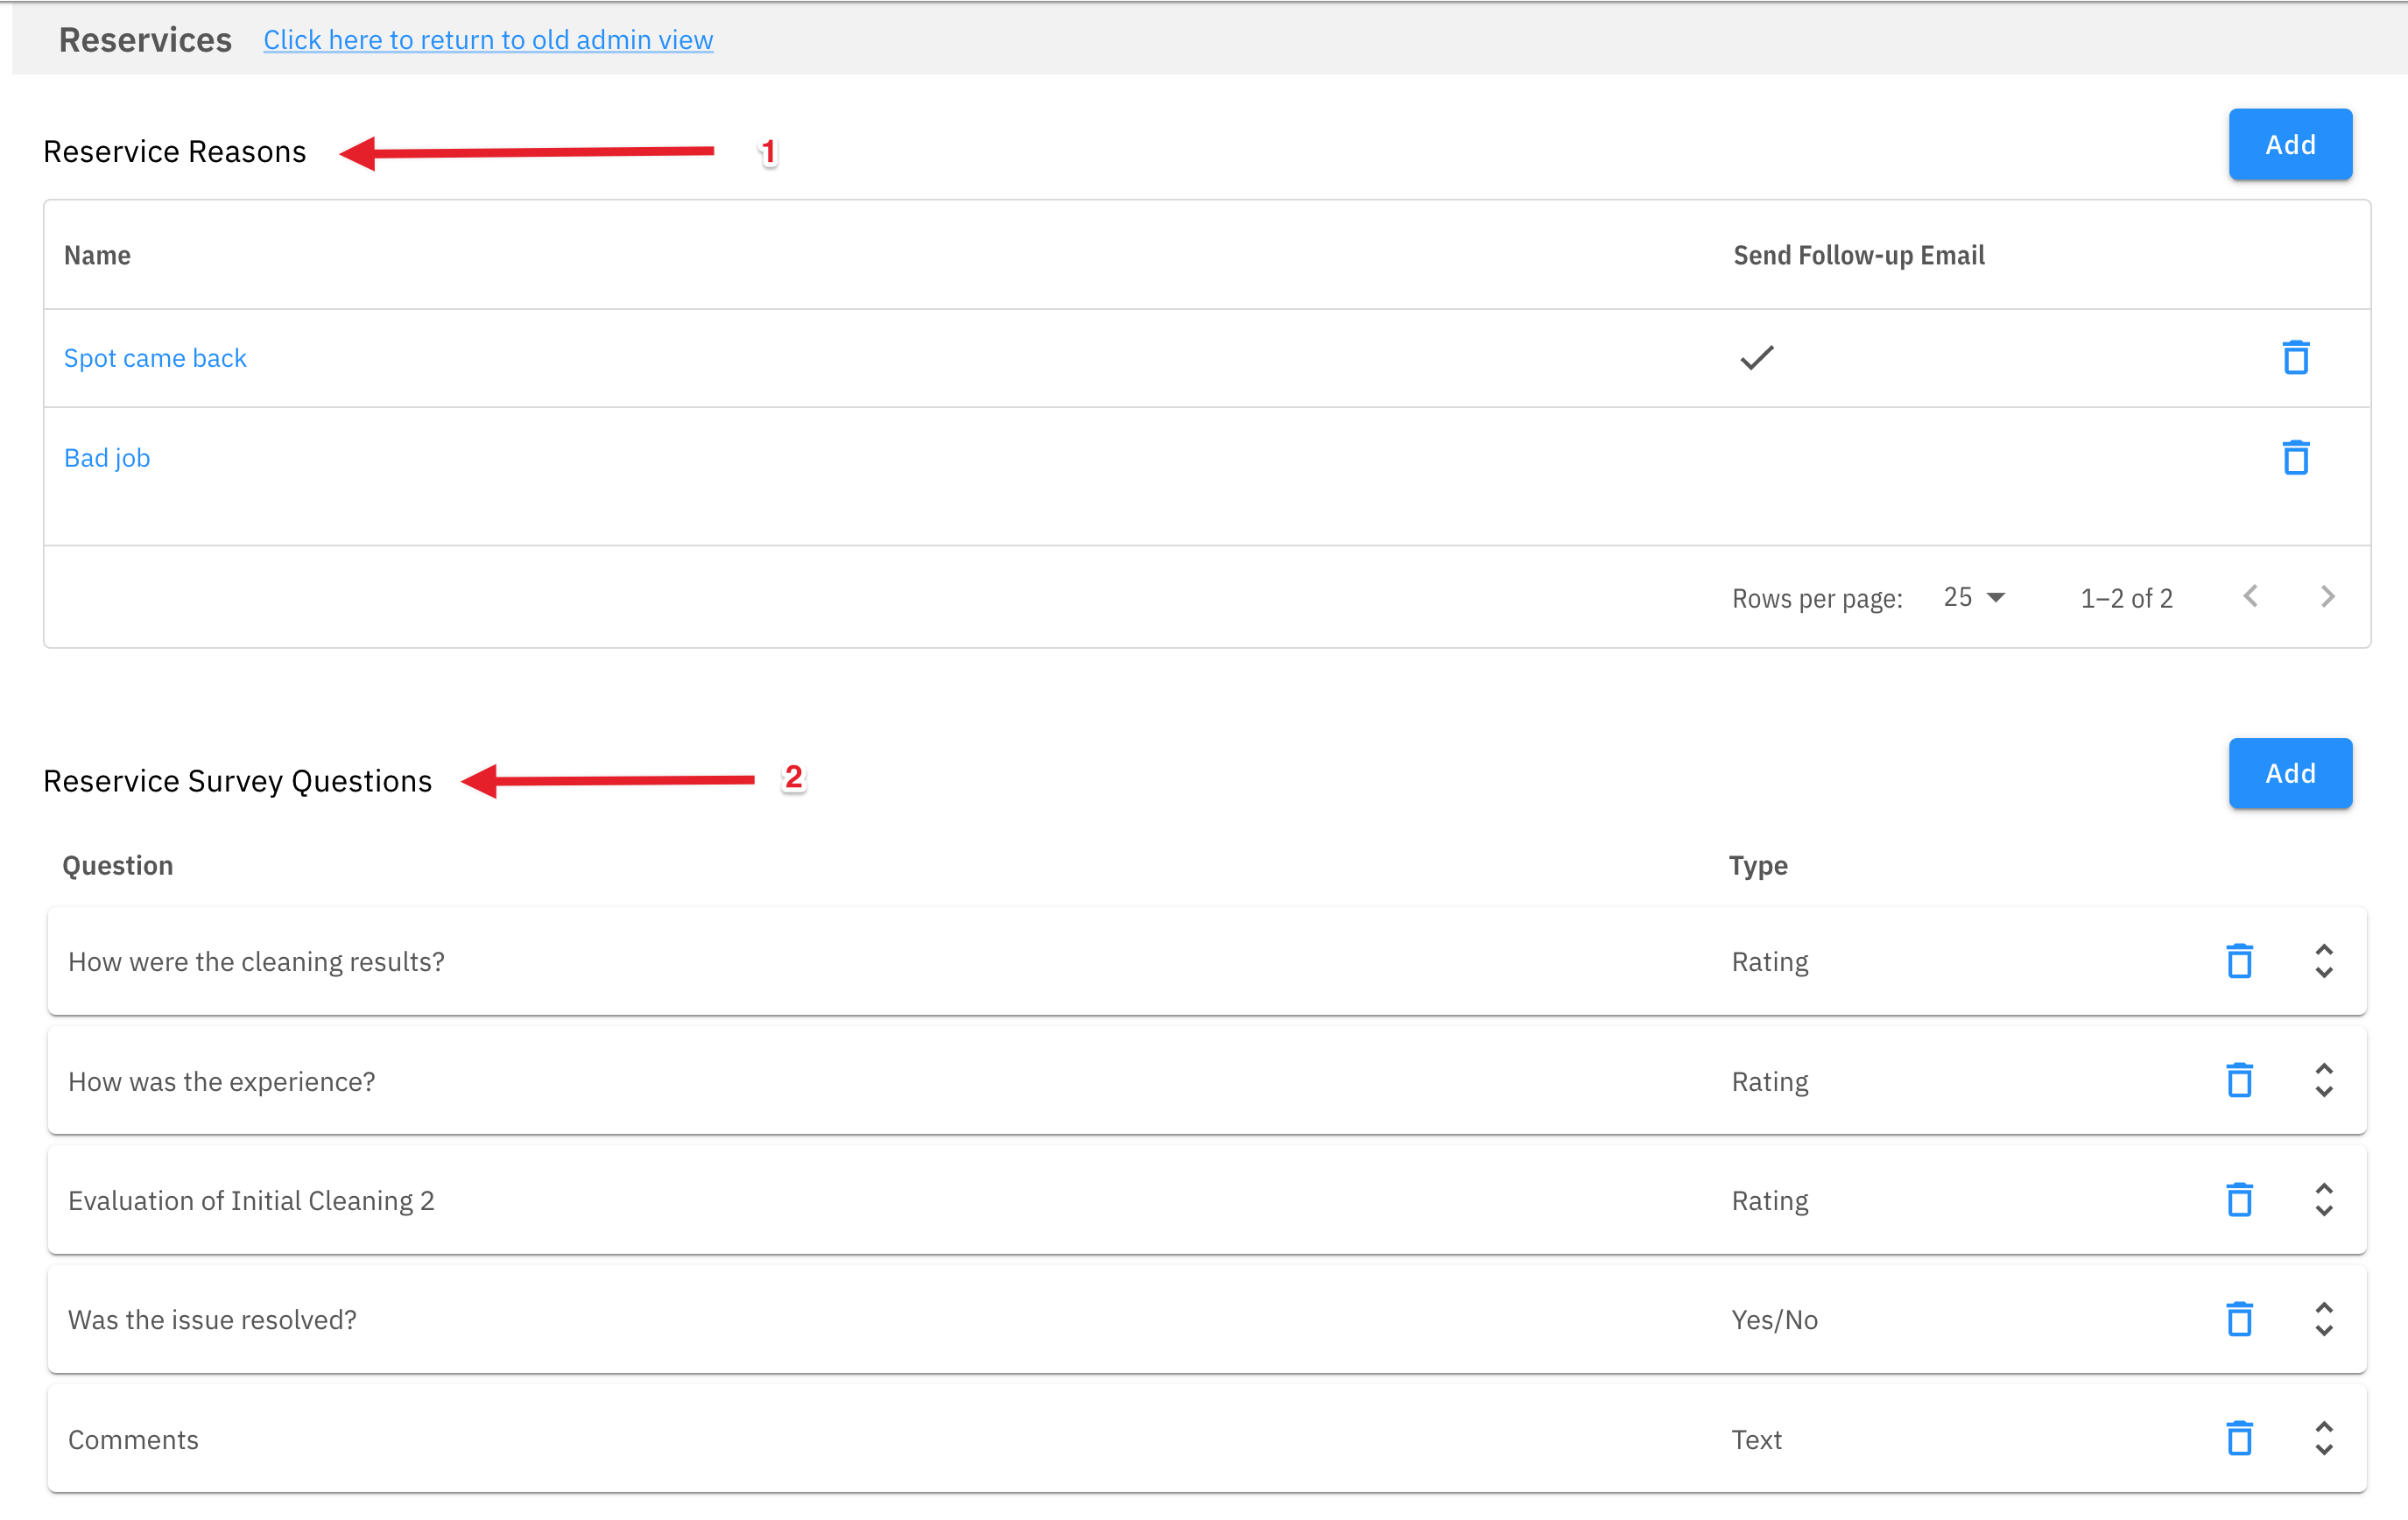
Task: Reorder 'How were the cleaning results?' row handle
Action: [2324, 961]
